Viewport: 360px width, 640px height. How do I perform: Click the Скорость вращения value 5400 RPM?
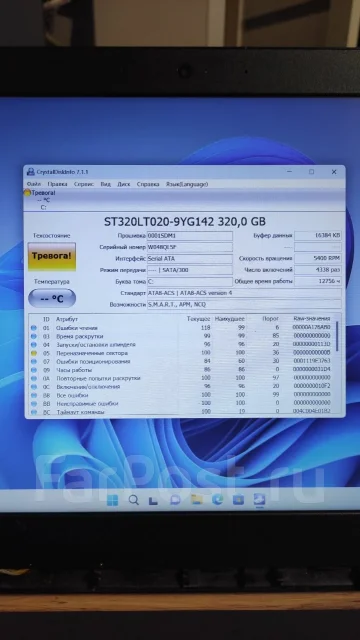click(x=318, y=258)
